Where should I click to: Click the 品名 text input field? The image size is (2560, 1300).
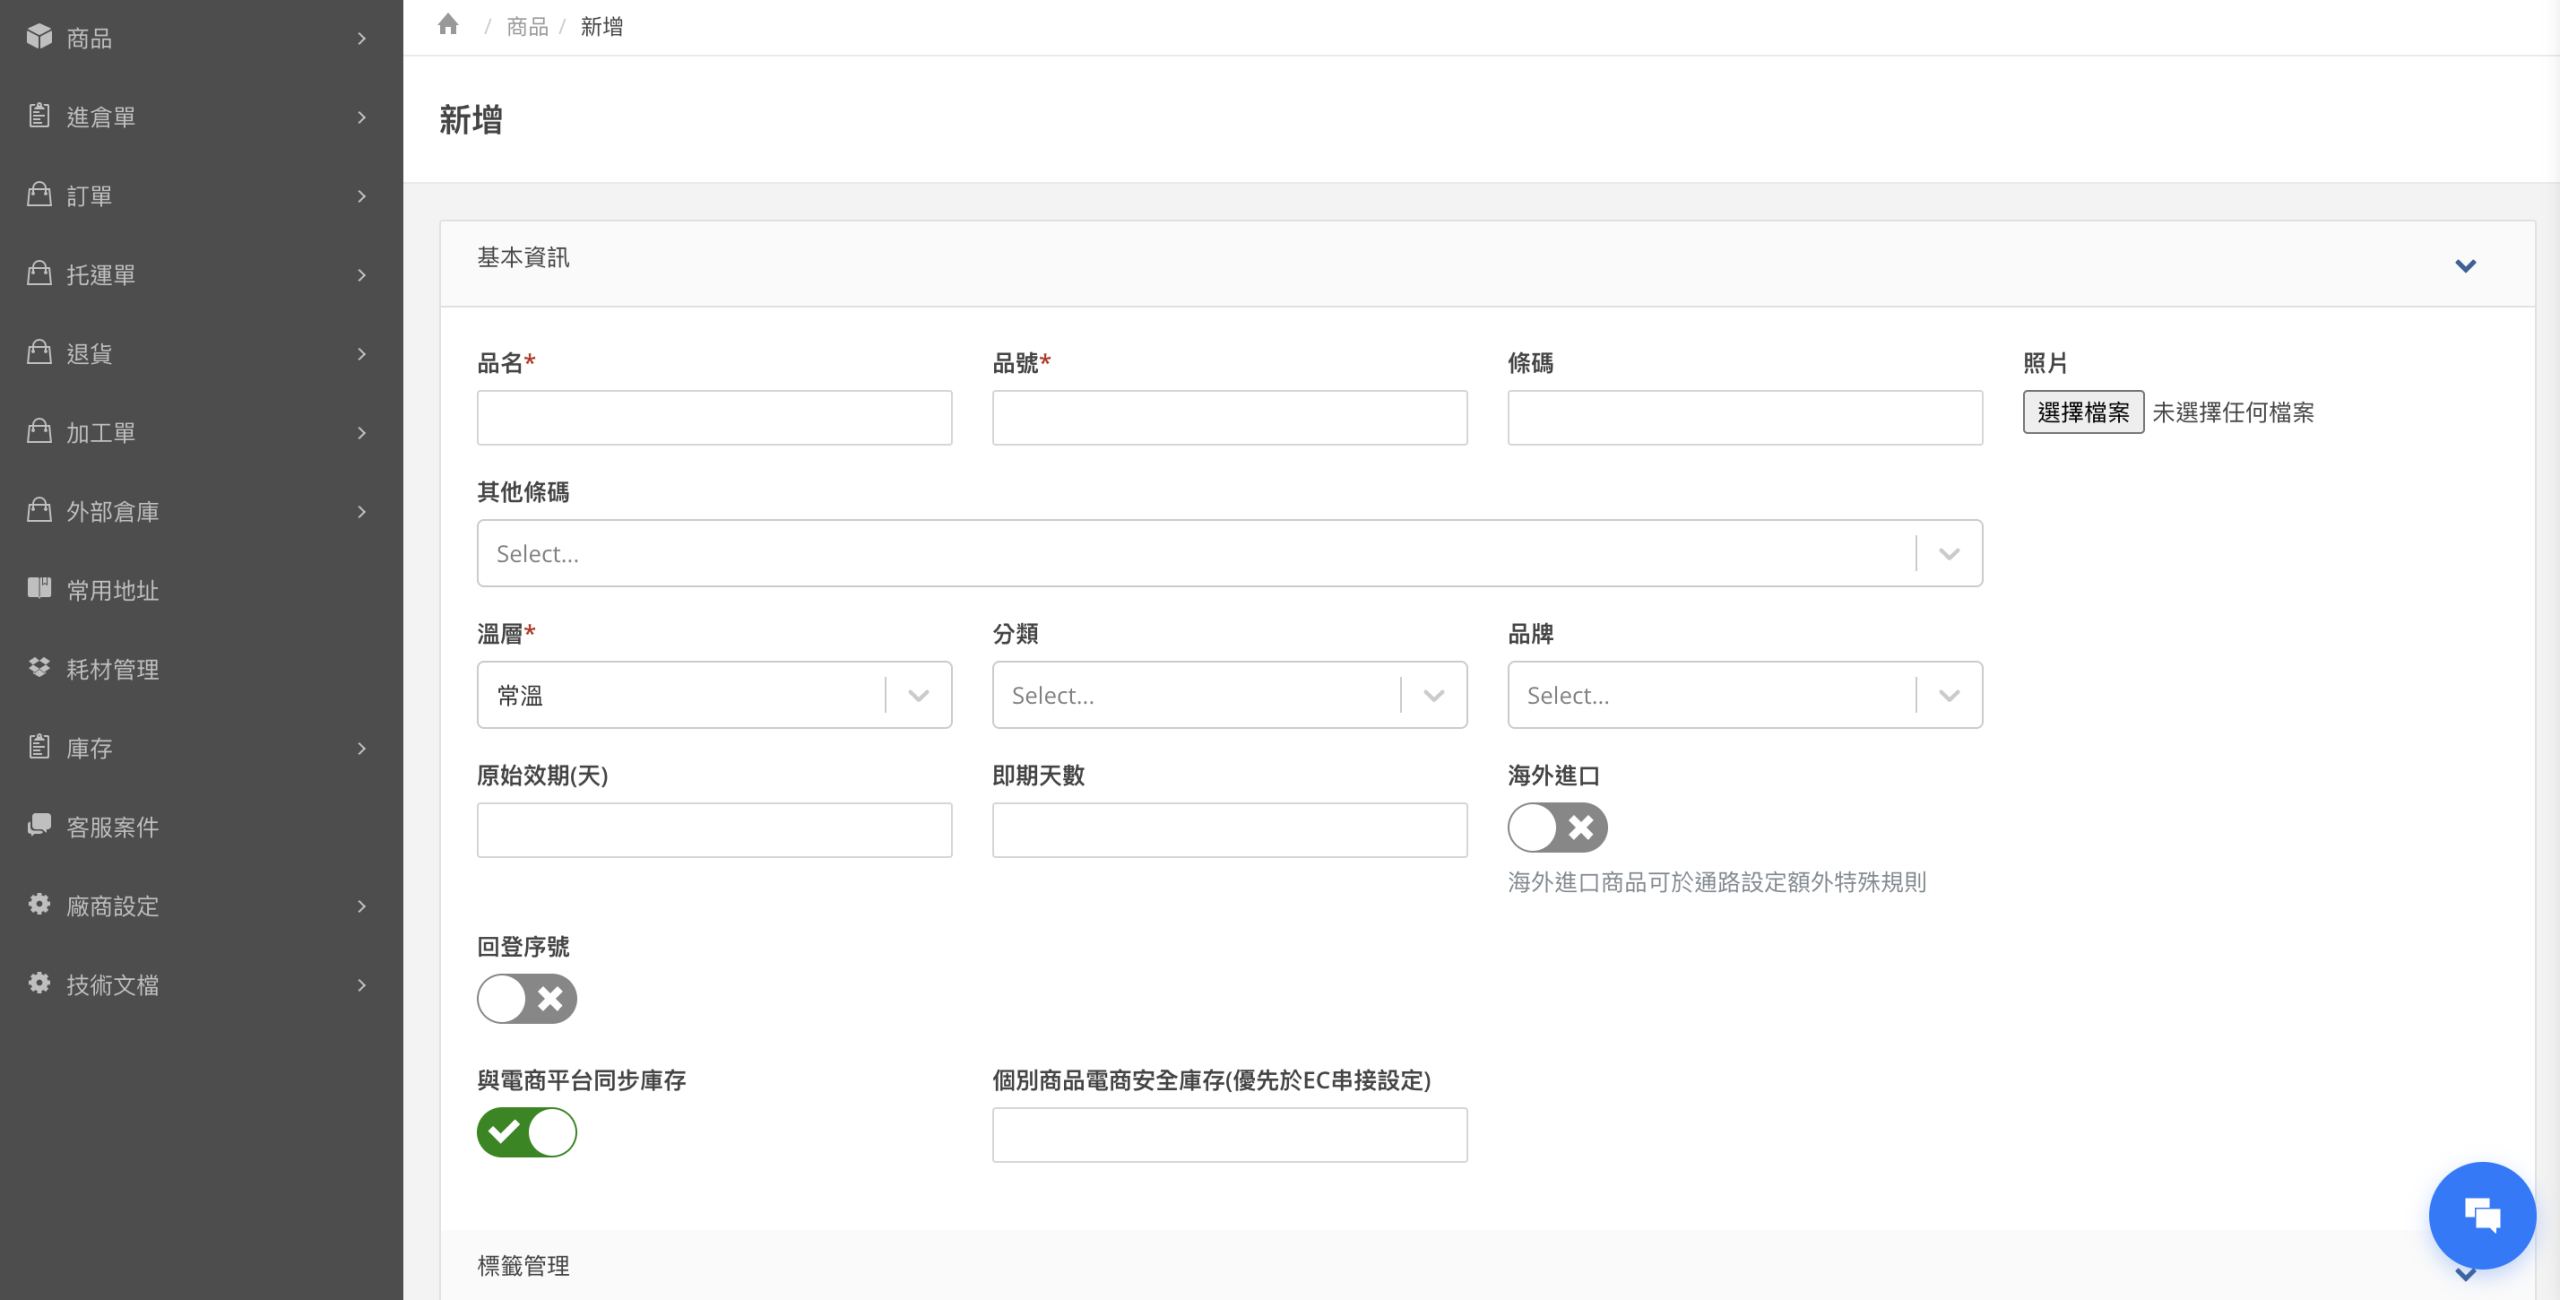(x=714, y=418)
